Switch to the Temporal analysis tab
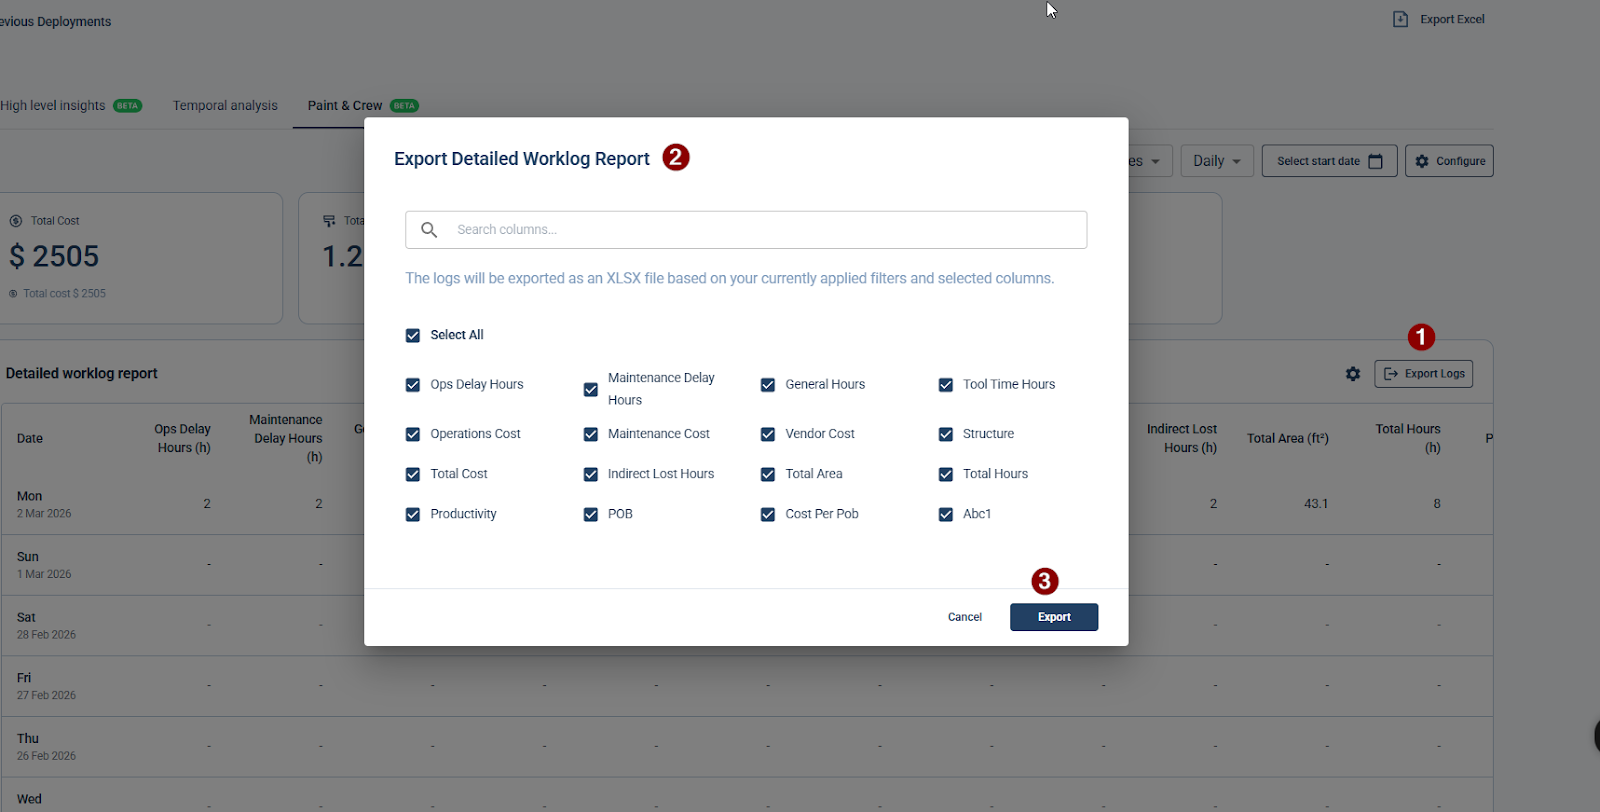This screenshot has height=812, width=1600. pos(225,106)
